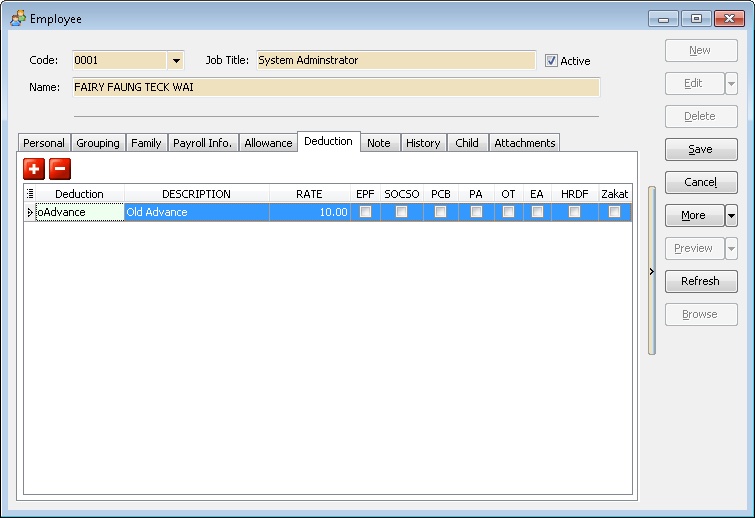Click the Employee window title icon
The image size is (755, 518).
click(18, 18)
